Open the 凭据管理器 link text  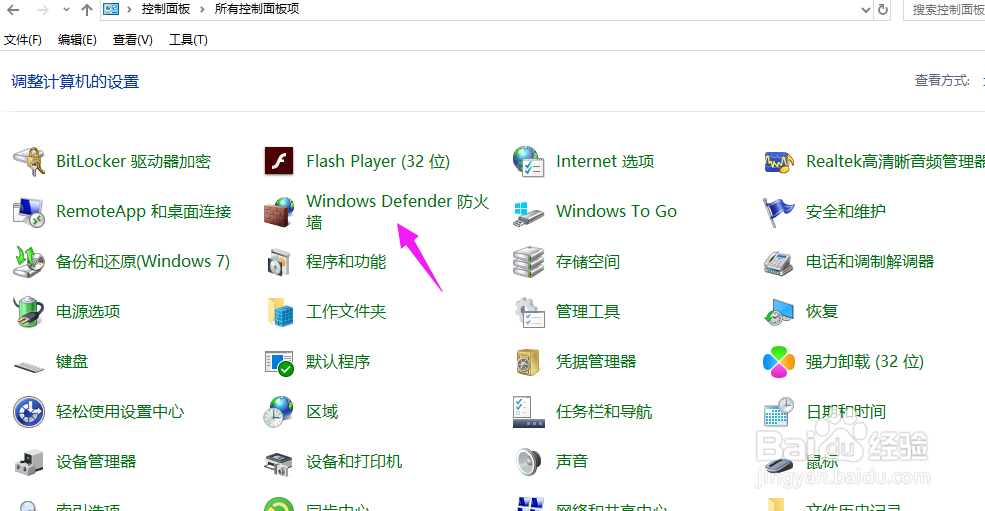tap(596, 361)
